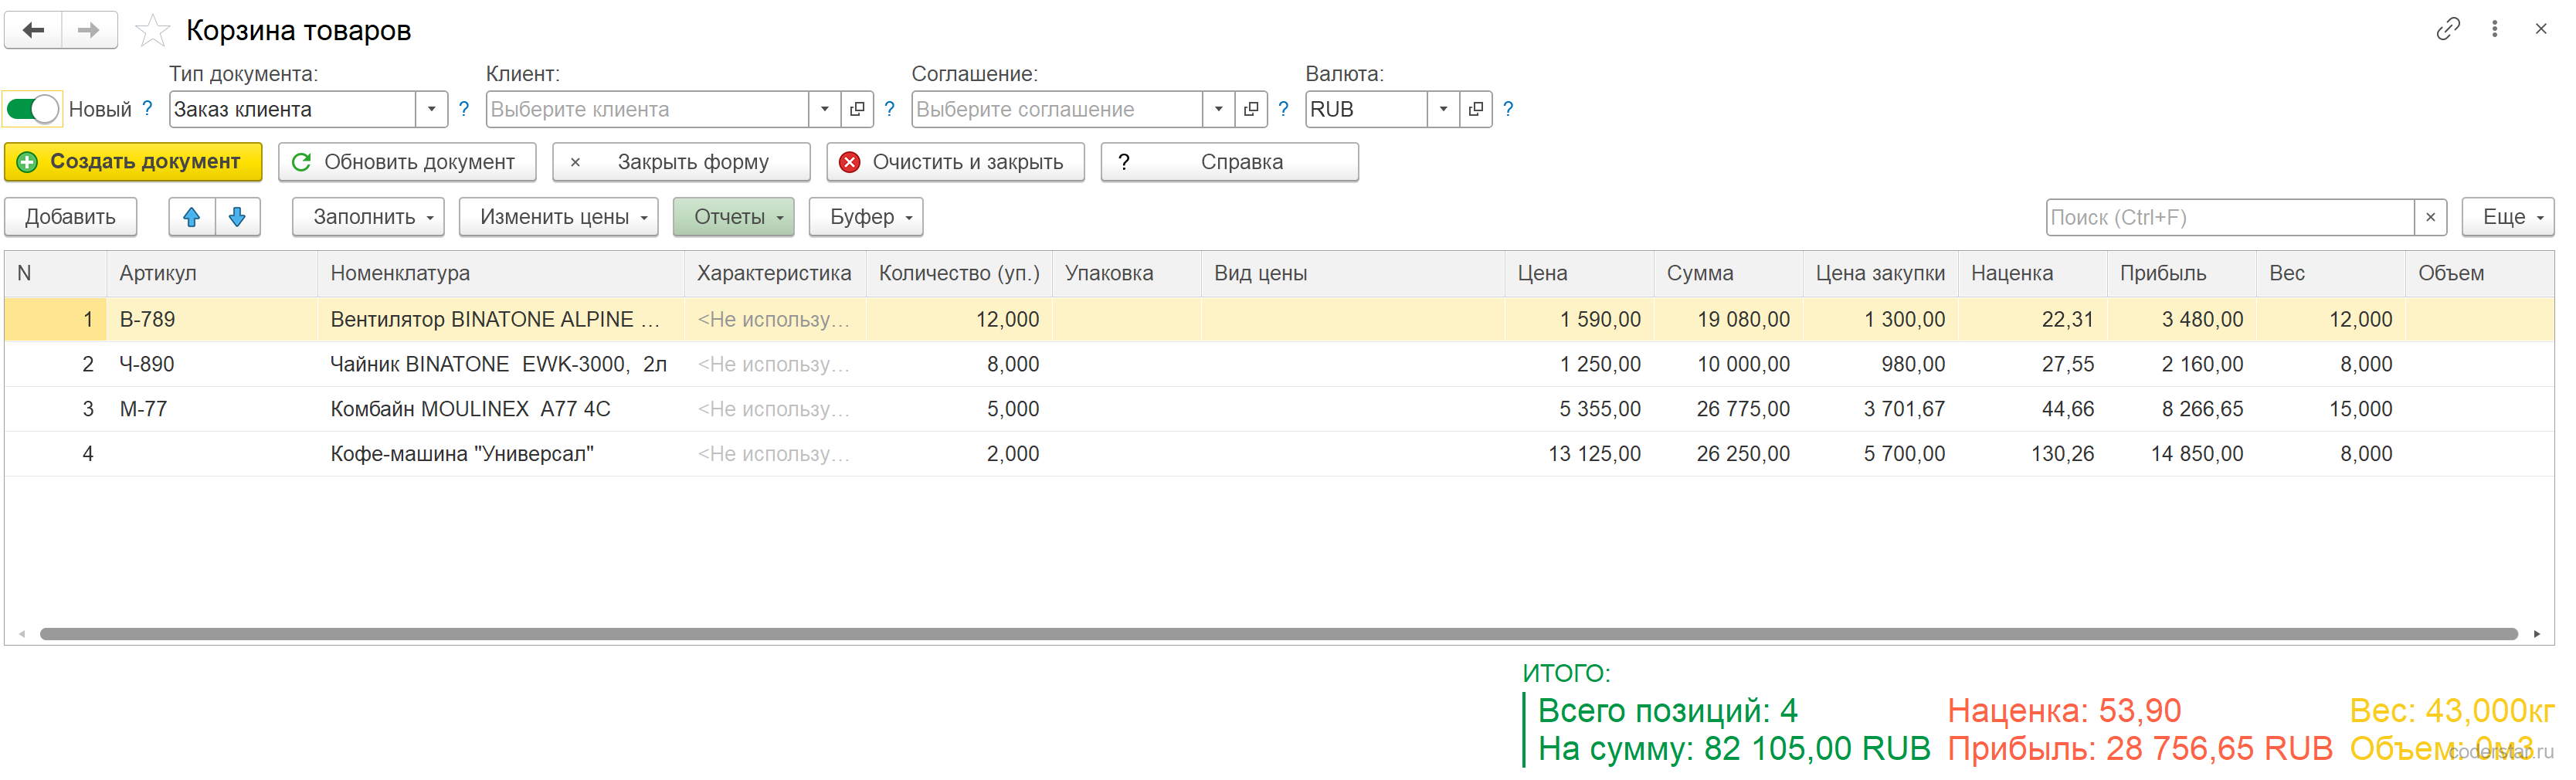Expand the Клиент dropdown list
The image size is (2576, 780).
coord(824,109)
